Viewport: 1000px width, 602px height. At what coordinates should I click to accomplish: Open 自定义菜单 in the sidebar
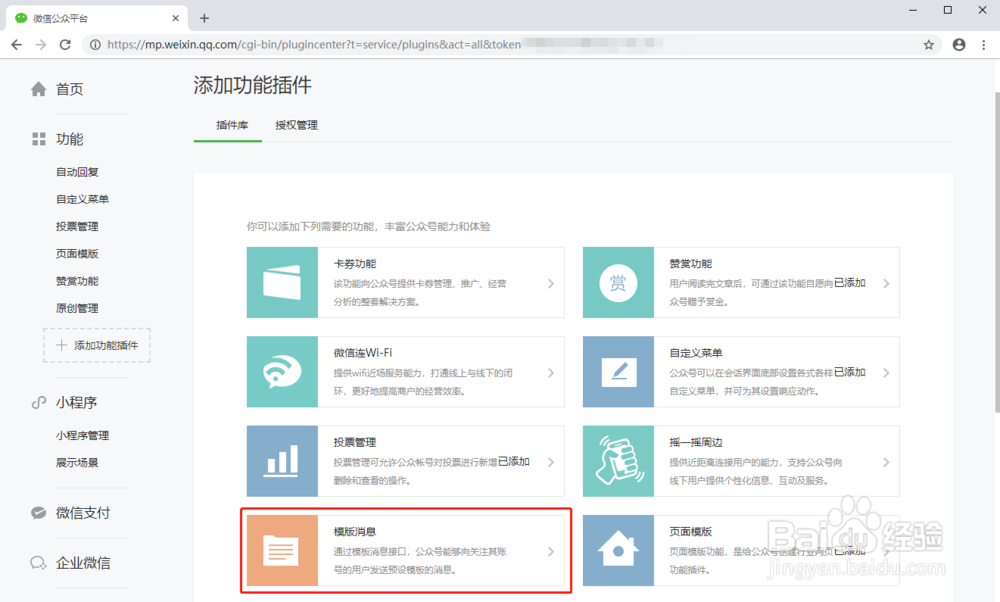click(82, 199)
